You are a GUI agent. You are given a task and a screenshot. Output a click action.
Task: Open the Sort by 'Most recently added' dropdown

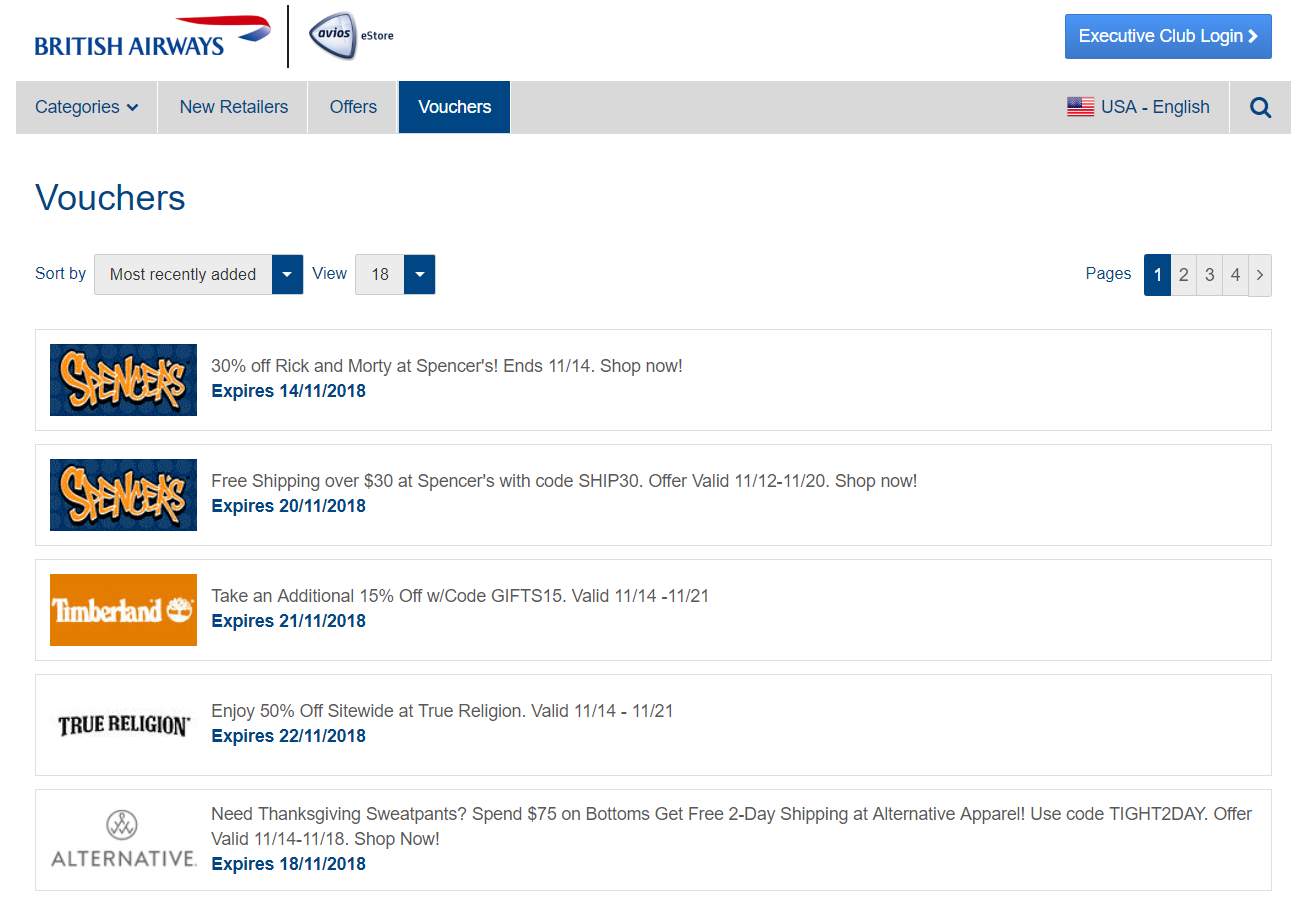pos(199,274)
